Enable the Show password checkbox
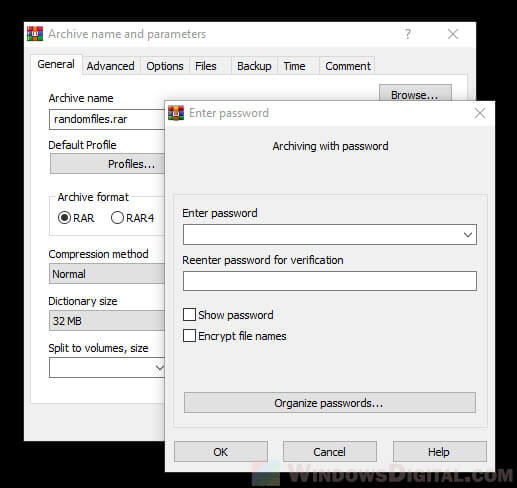Image resolution: width=517 pixels, height=488 pixels. [x=189, y=314]
